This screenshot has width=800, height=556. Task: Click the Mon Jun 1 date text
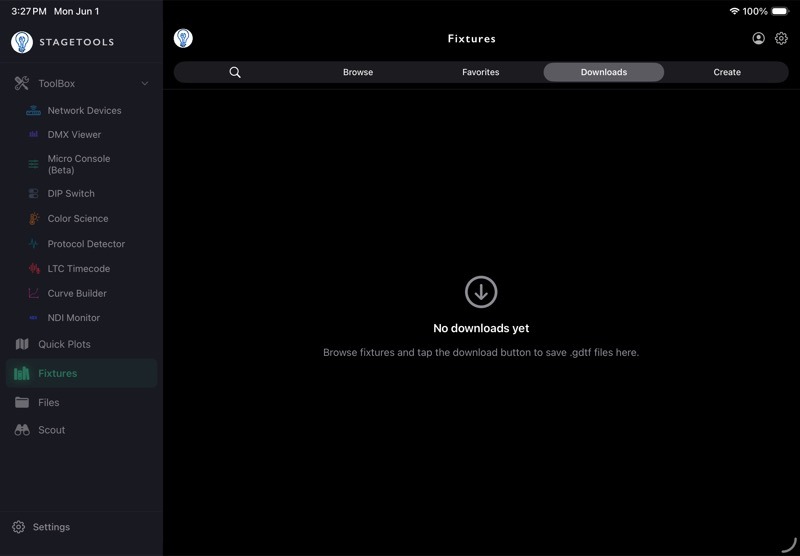click(x=77, y=11)
